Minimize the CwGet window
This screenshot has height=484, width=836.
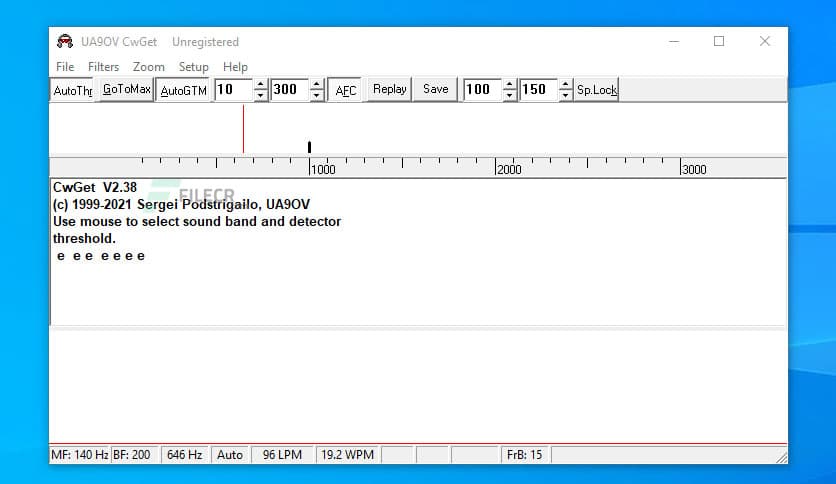click(674, 41)
